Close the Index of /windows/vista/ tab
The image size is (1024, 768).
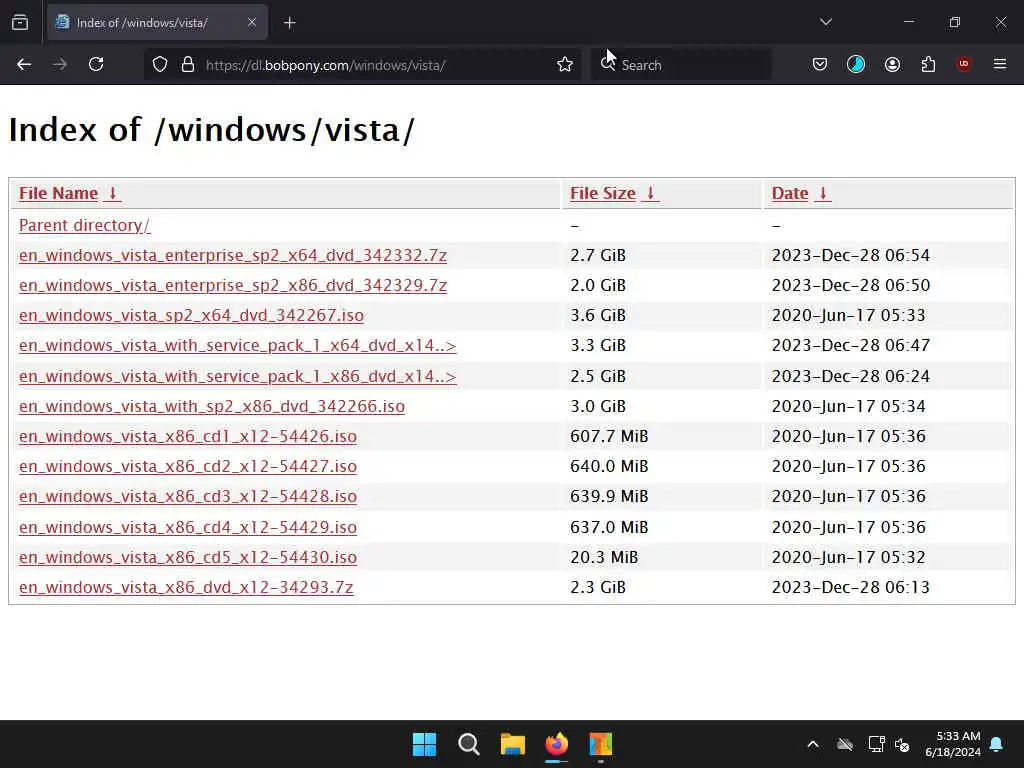click(x=252, y=23)
